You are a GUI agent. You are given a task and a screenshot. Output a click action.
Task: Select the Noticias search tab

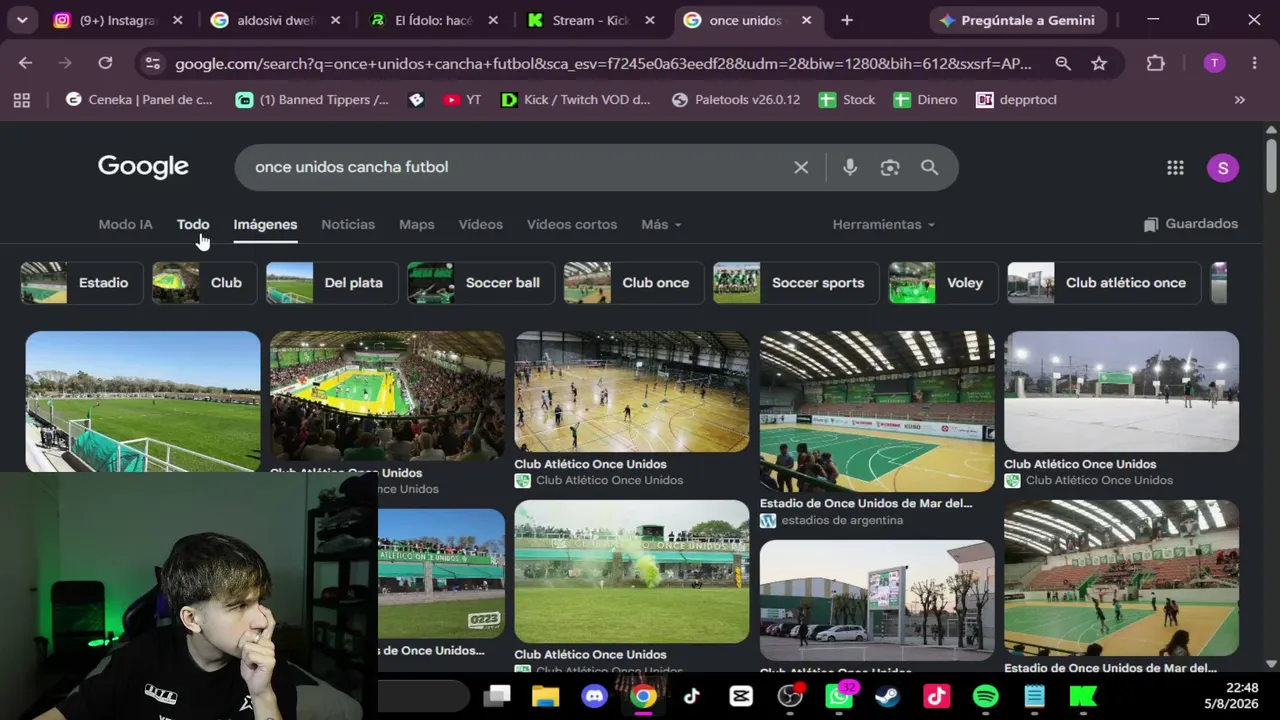[348, 224]
